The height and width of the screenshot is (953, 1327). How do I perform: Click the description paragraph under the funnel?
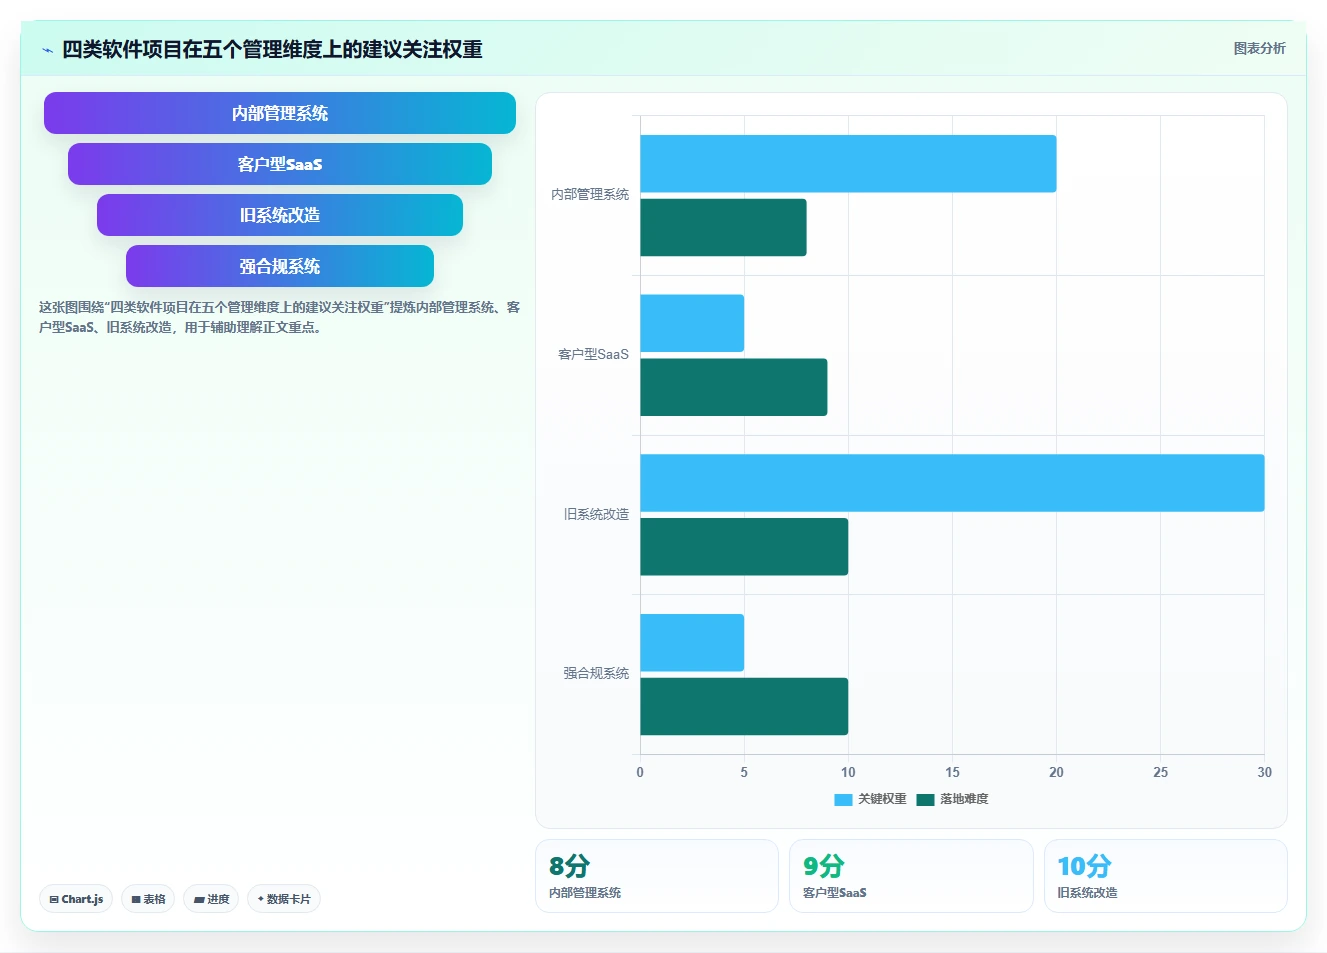coord(280,317)
